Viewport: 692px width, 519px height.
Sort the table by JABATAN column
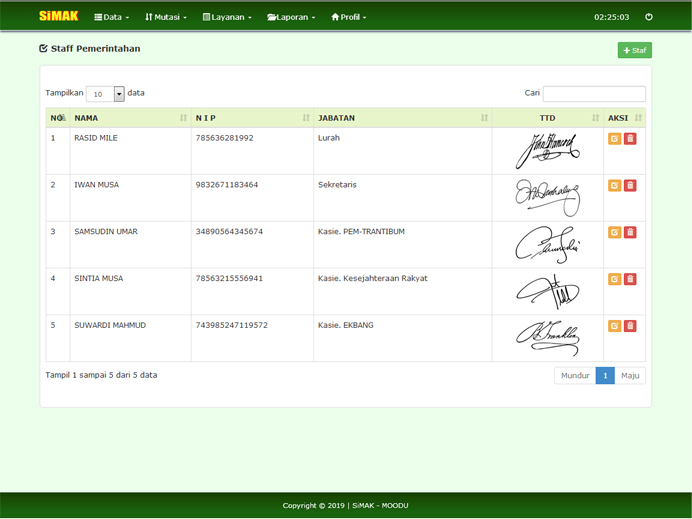[402, 118]
